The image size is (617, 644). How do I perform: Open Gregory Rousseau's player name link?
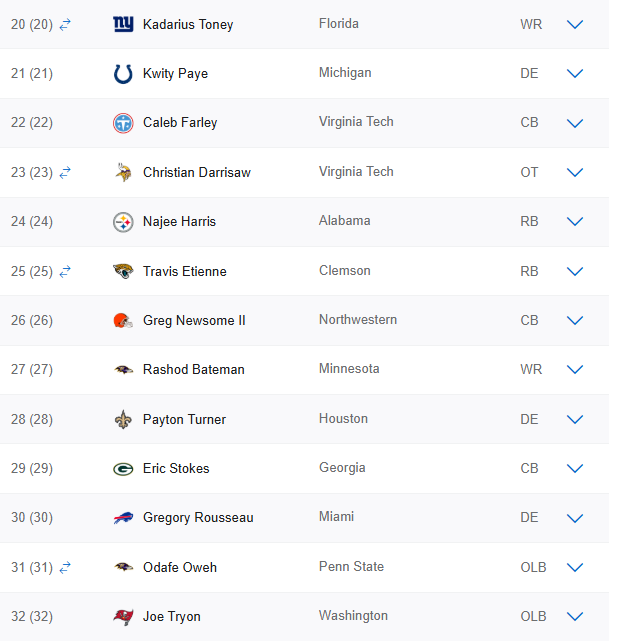tap(198, 518)
